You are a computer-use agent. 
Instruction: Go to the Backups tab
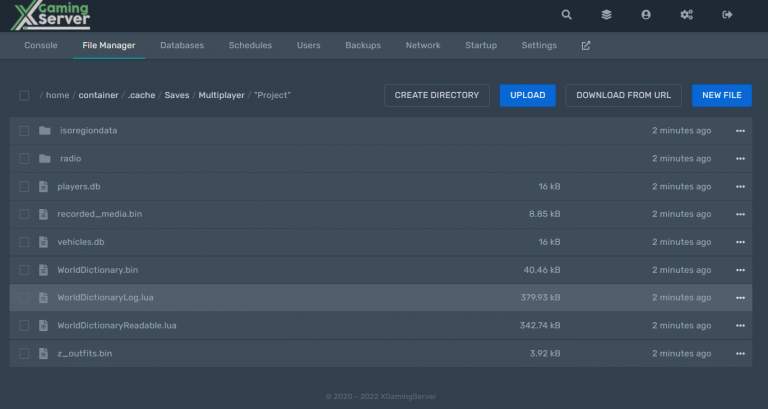tap(363, 46)
